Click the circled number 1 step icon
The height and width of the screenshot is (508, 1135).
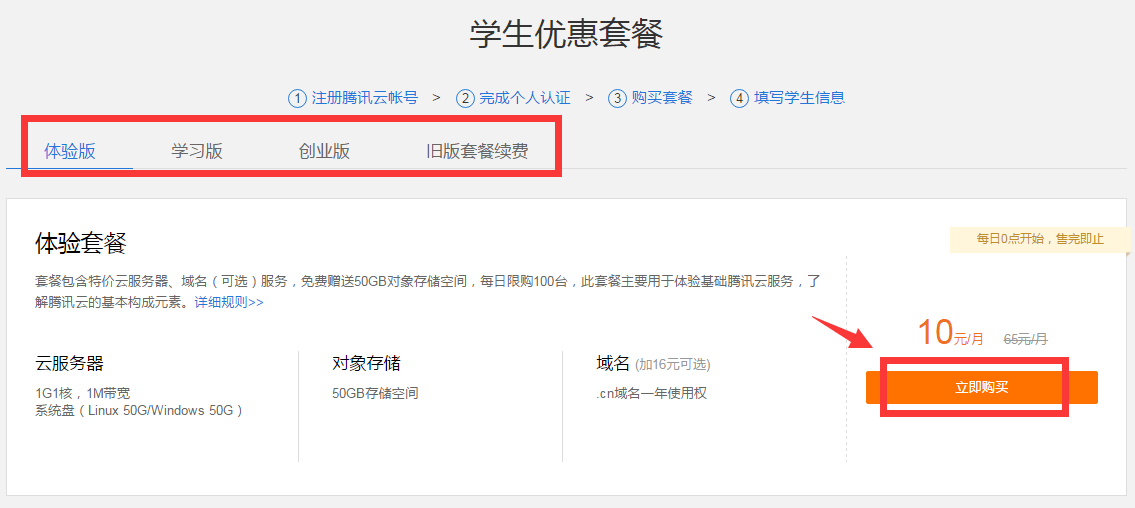(x=297, y=98)
